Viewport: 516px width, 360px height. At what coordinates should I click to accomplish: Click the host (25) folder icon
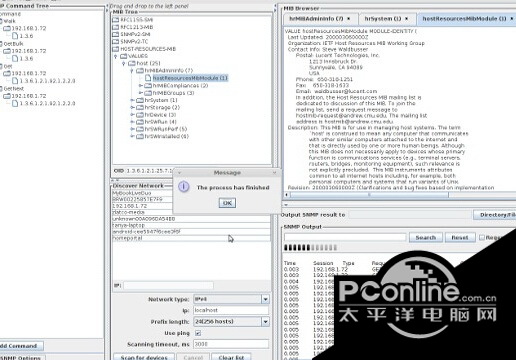click(132, 63)
